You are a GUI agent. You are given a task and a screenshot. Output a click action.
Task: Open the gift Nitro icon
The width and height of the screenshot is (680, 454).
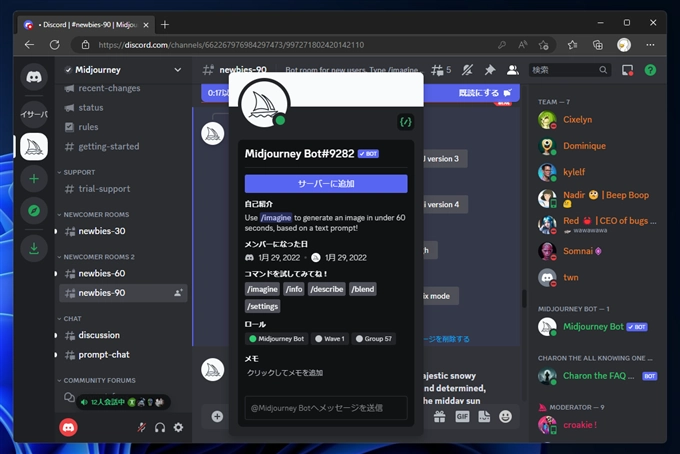439,417
